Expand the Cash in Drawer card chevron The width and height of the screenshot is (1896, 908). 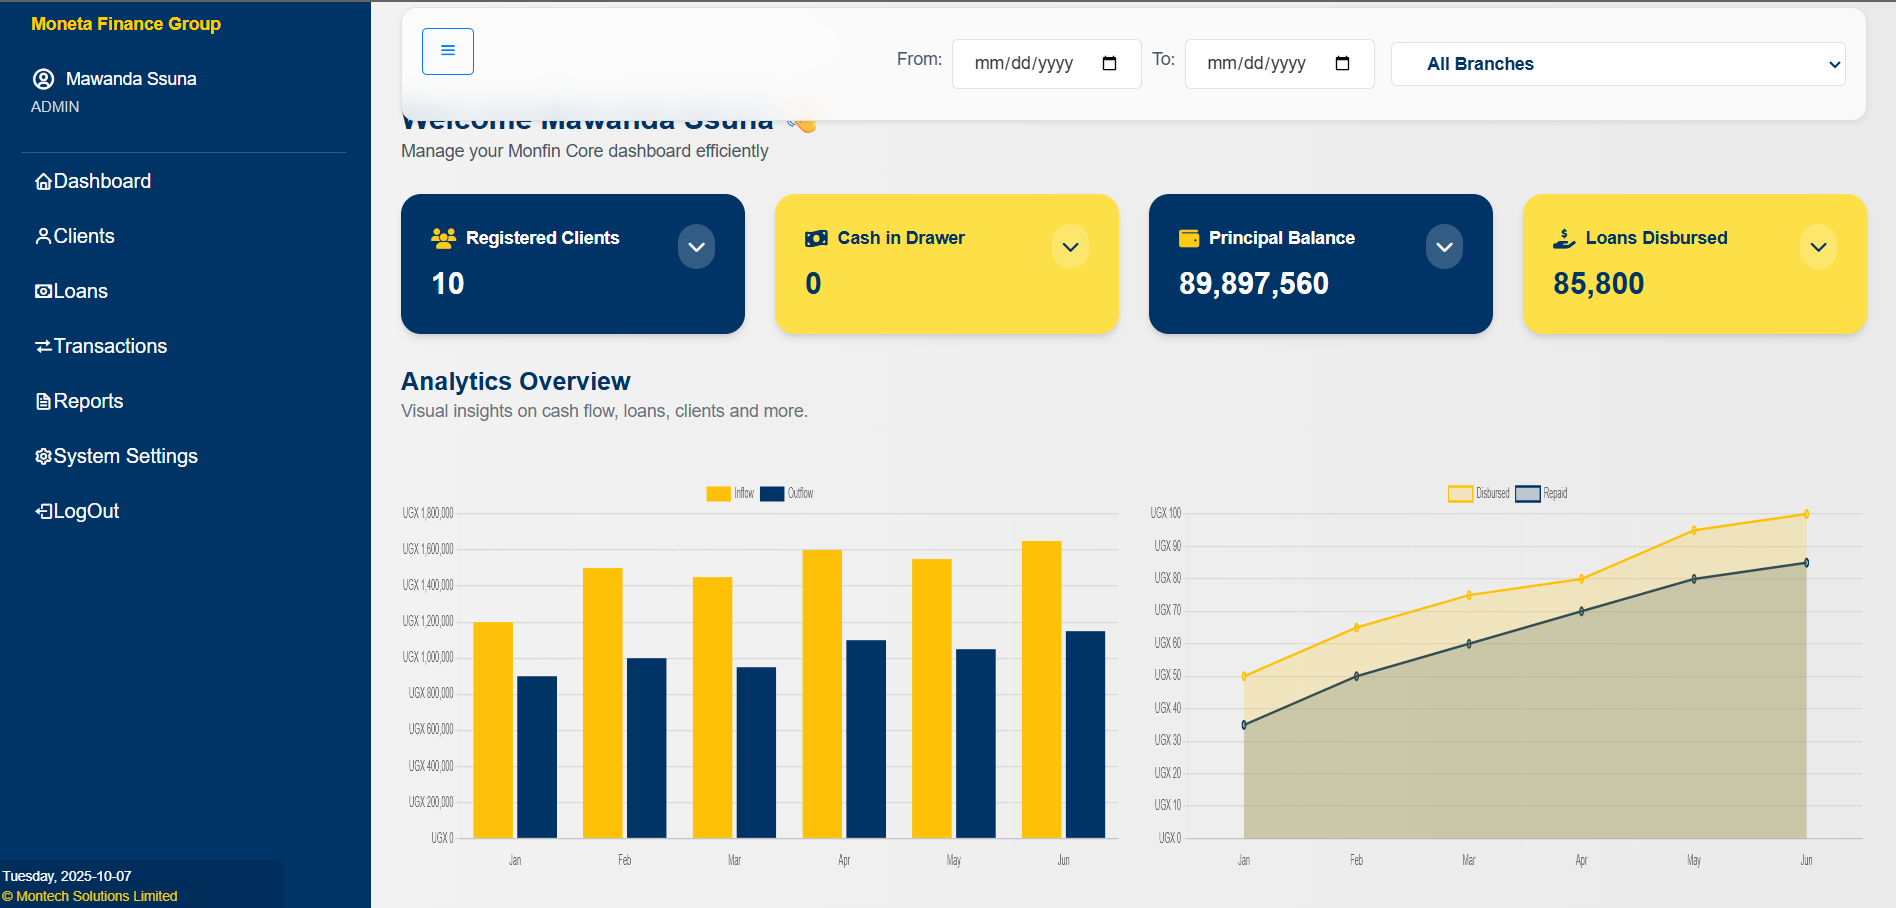click(1070, 247)
